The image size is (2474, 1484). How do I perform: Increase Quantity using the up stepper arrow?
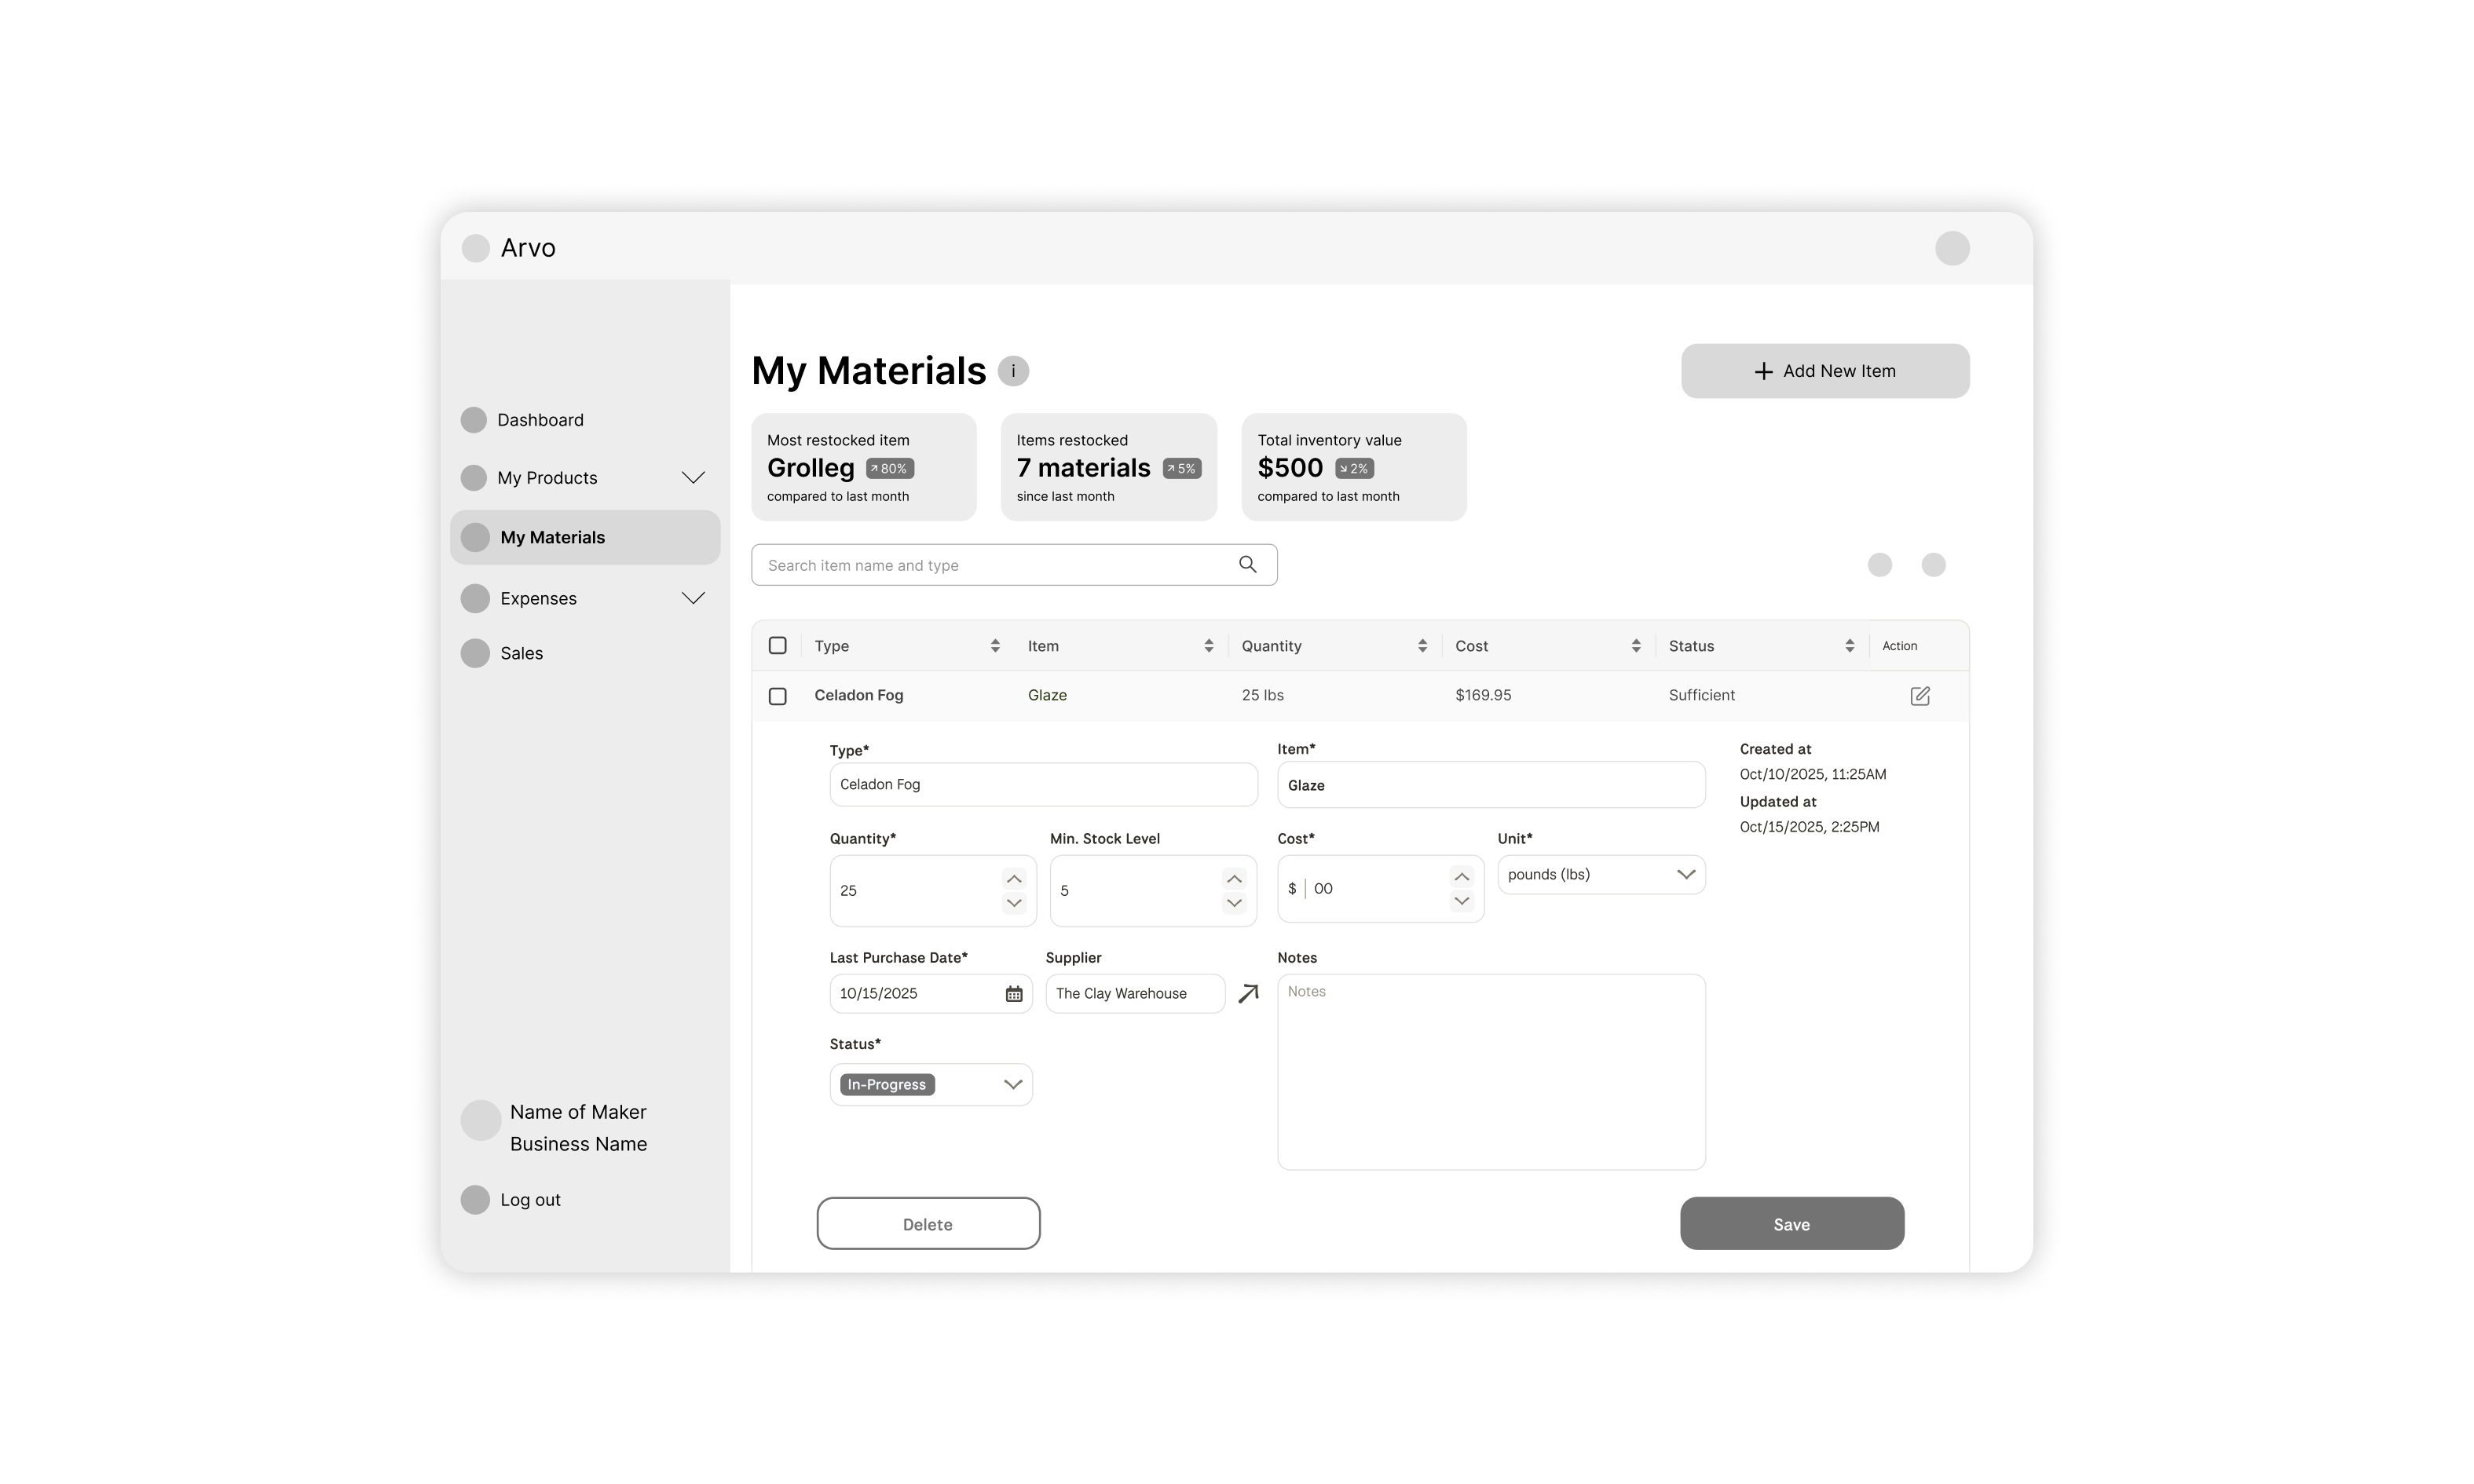point(1013,878)
